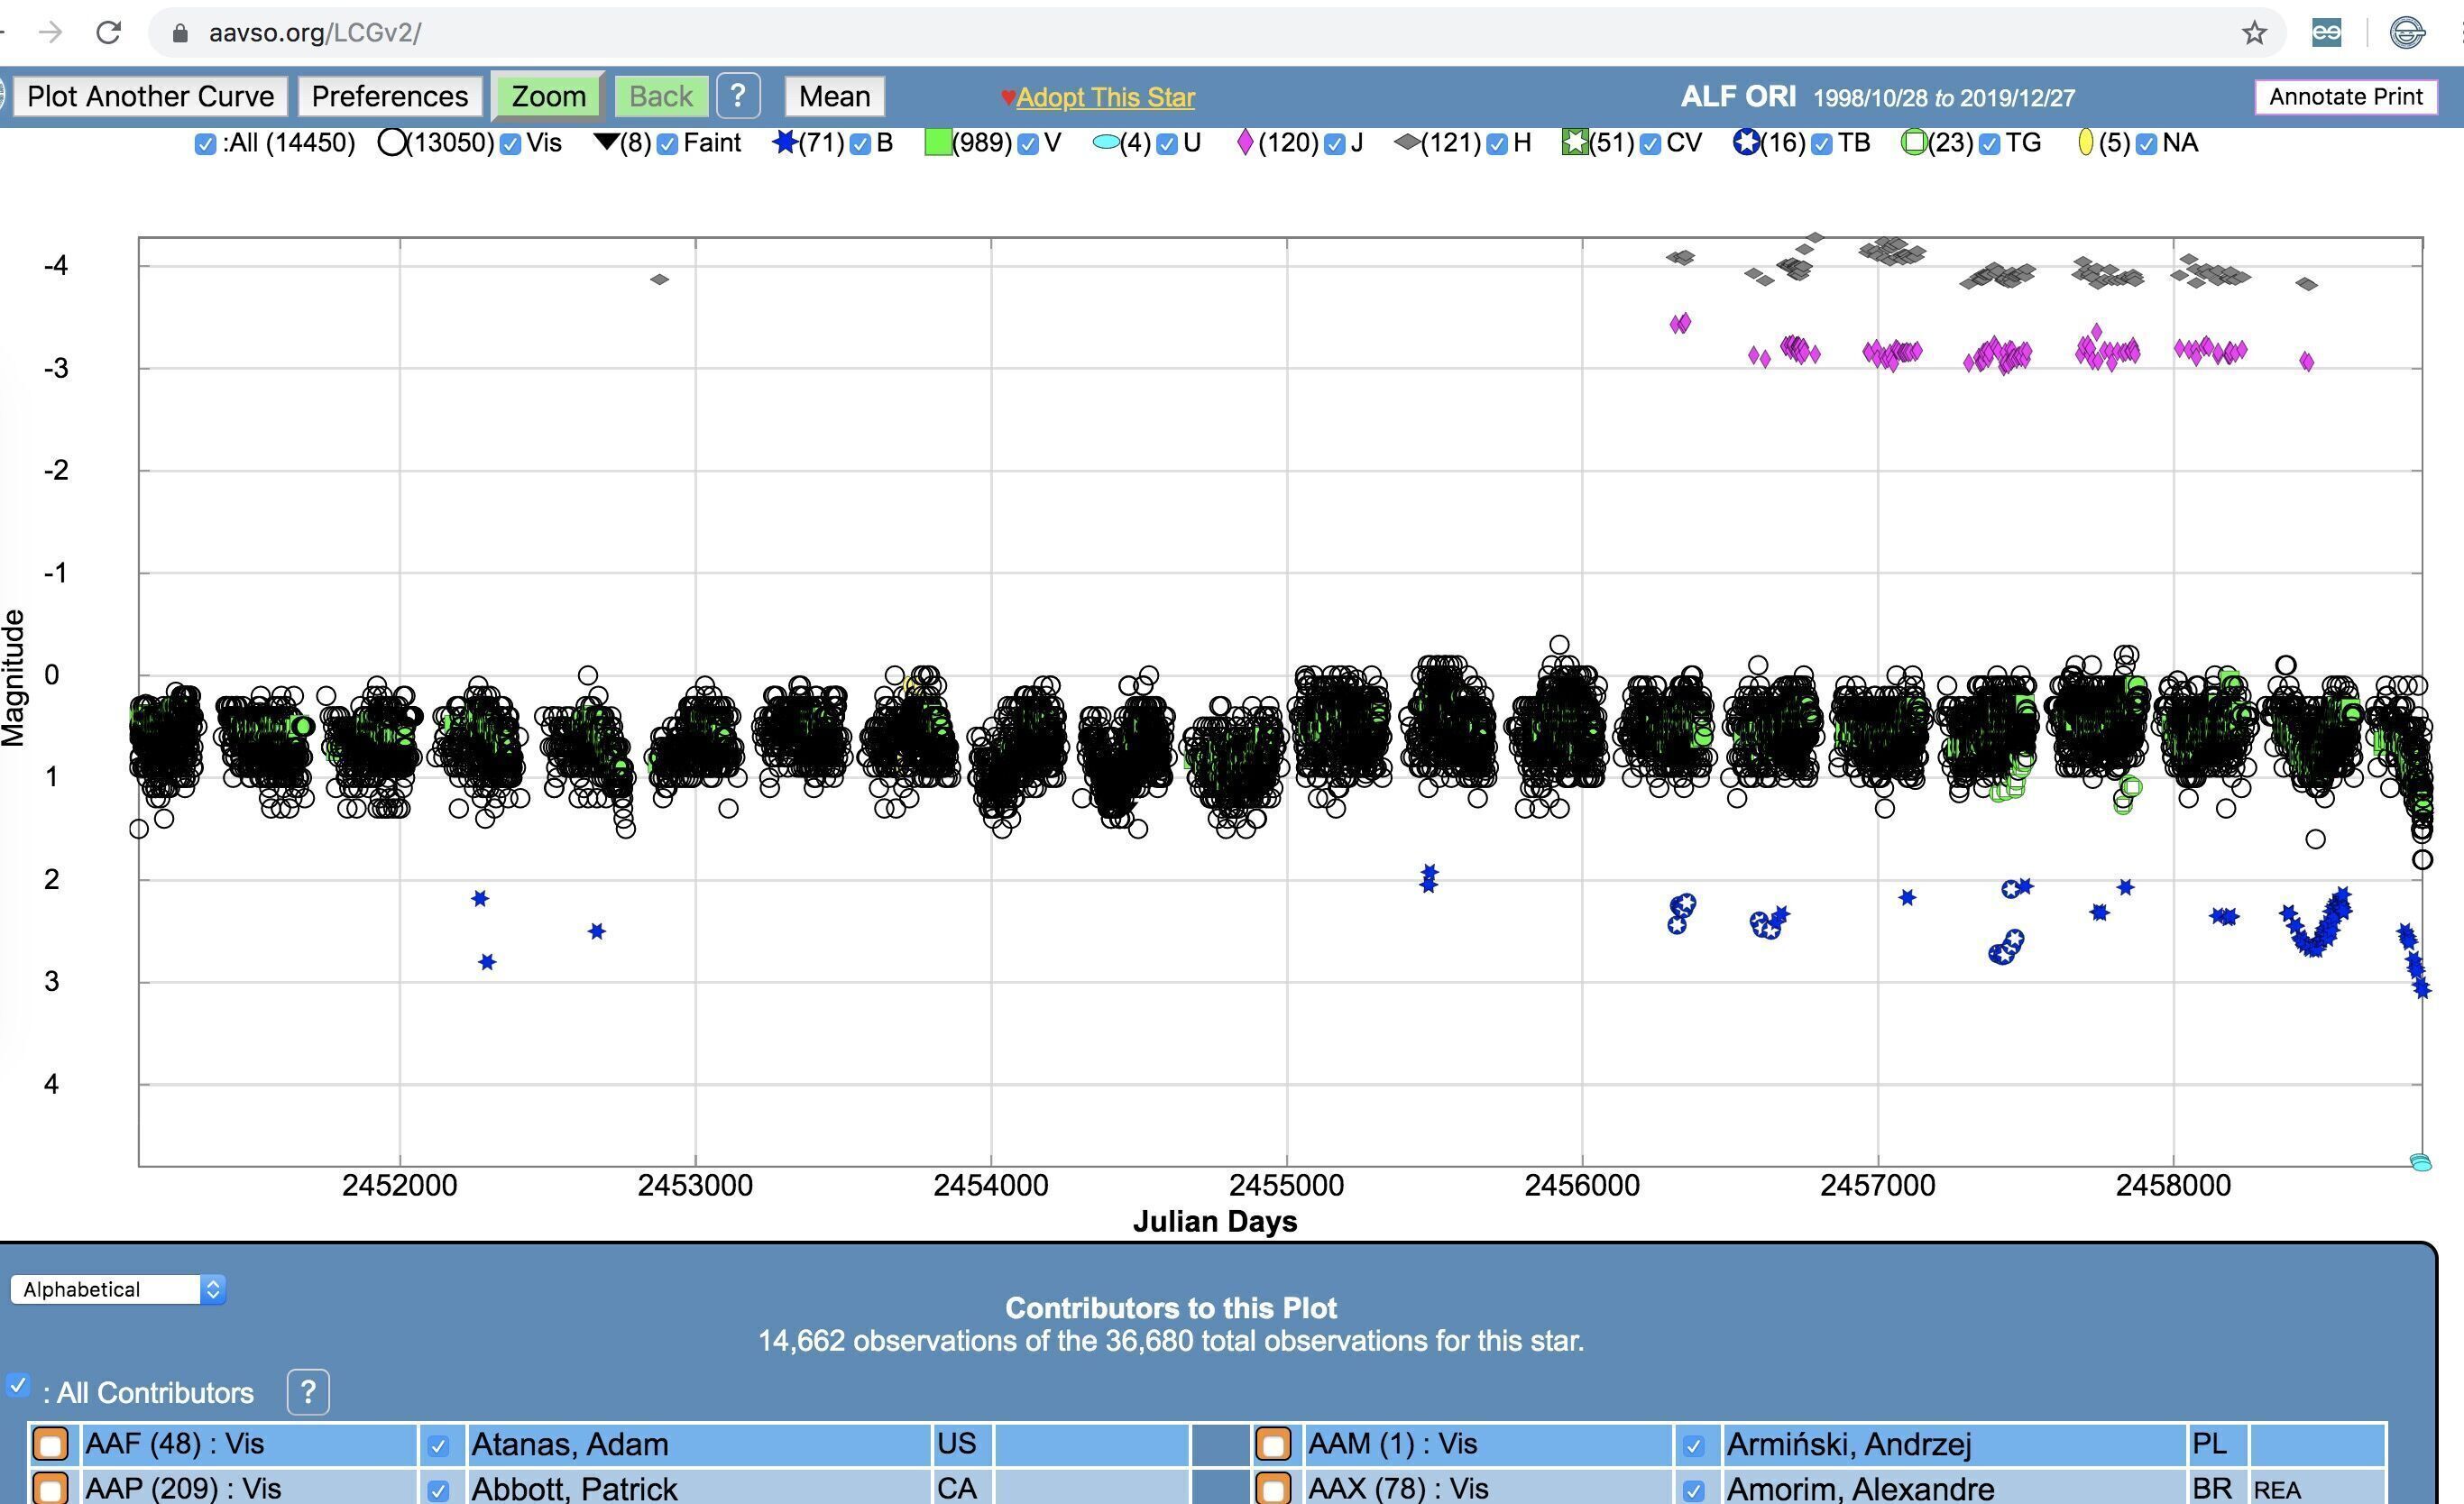Toggle the All (14450) checkbox
Screen dimensions: 2464x1504
pos(206,144)
